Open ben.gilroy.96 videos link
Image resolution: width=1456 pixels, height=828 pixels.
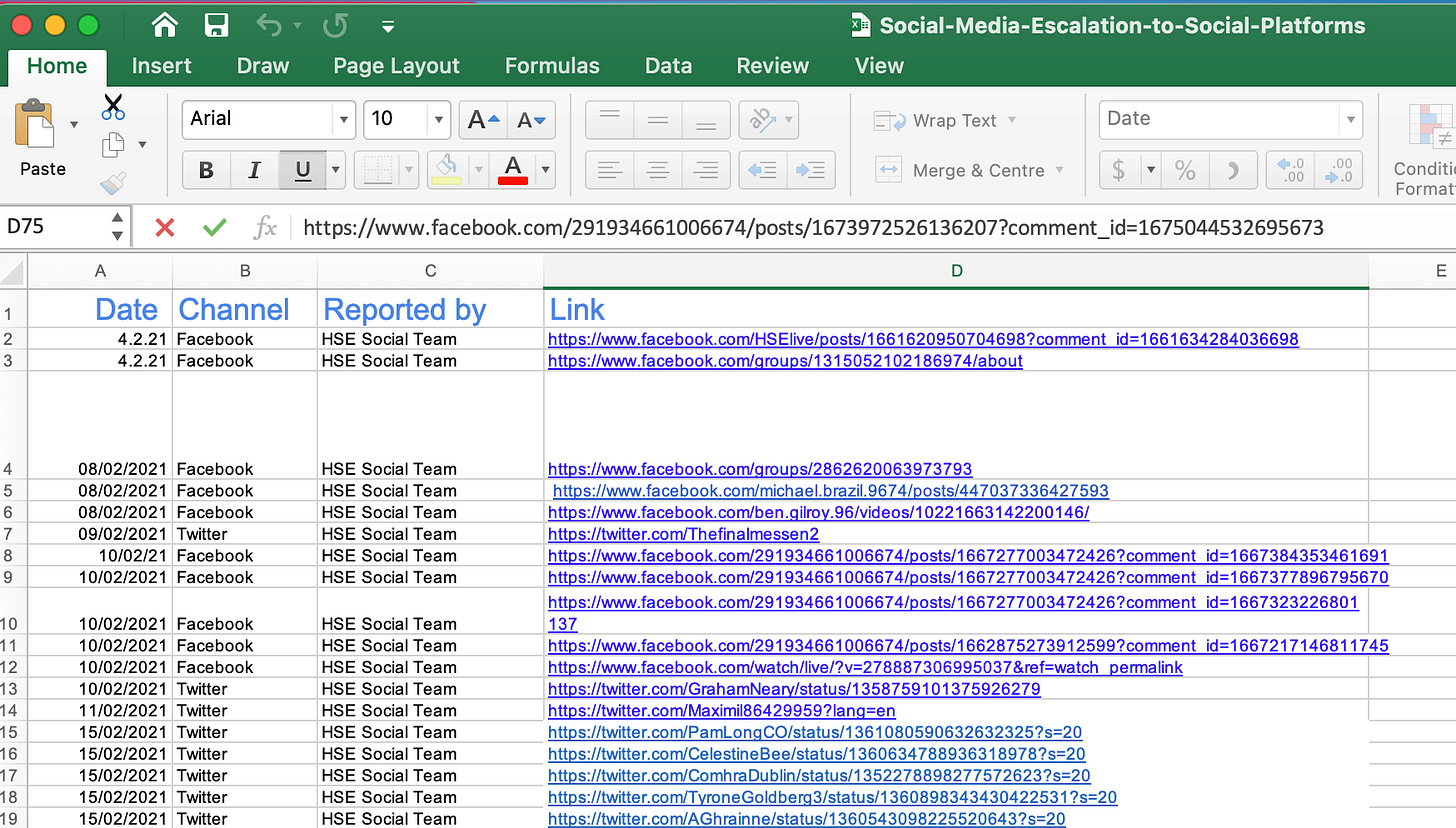pos(818,512)
